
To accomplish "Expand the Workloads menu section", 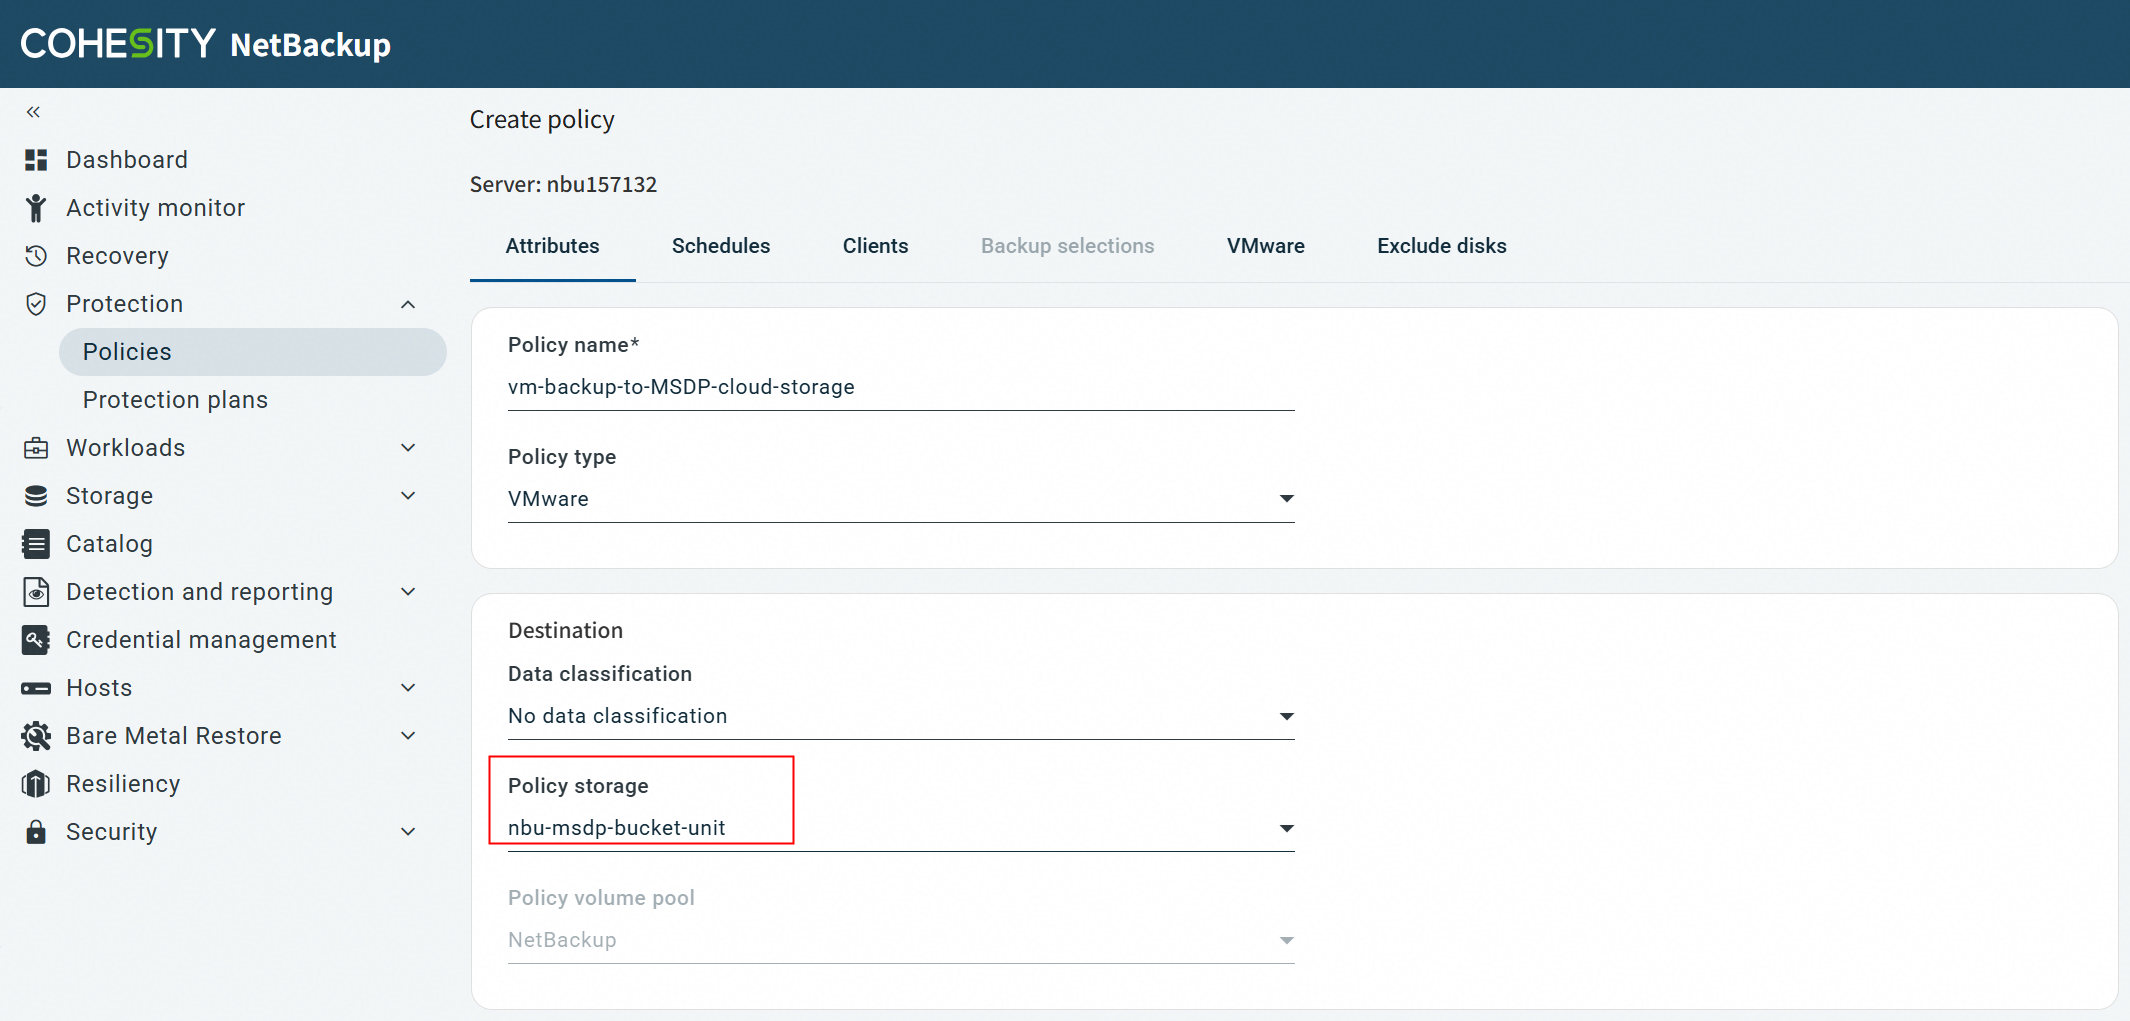I will (408, 448).
